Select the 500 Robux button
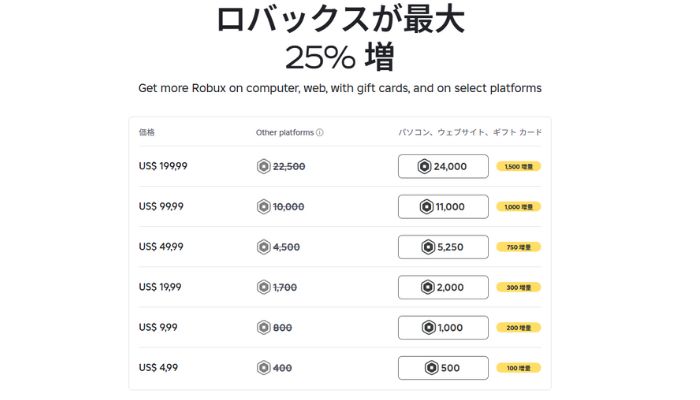700x400 pixels. (443, 368)
